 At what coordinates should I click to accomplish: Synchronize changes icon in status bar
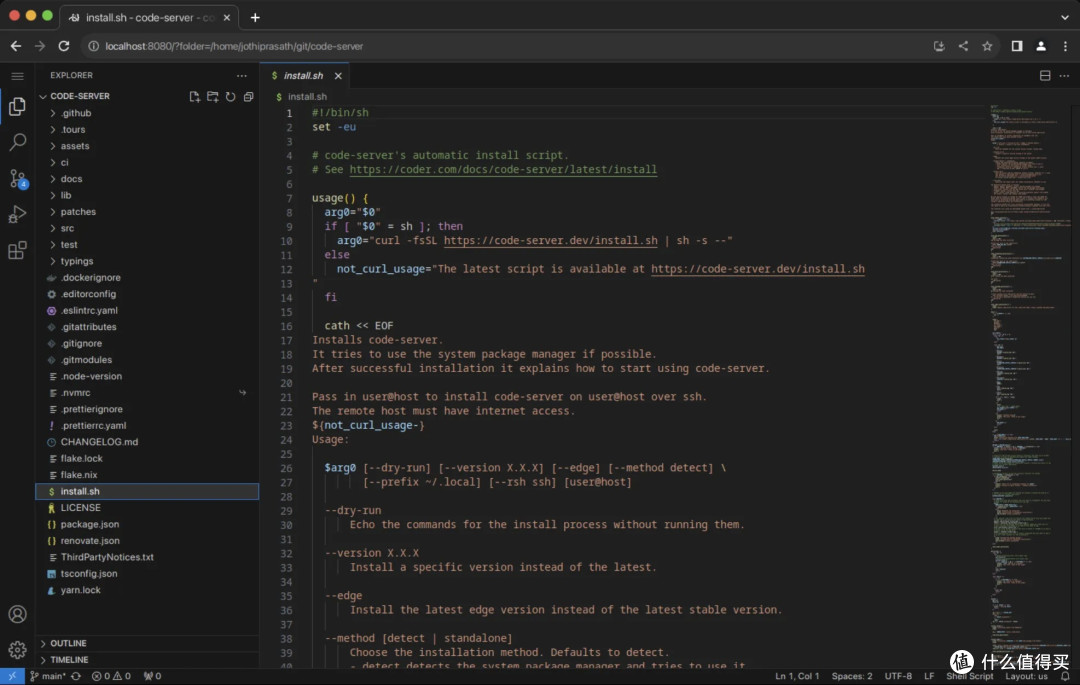(76, 676)
